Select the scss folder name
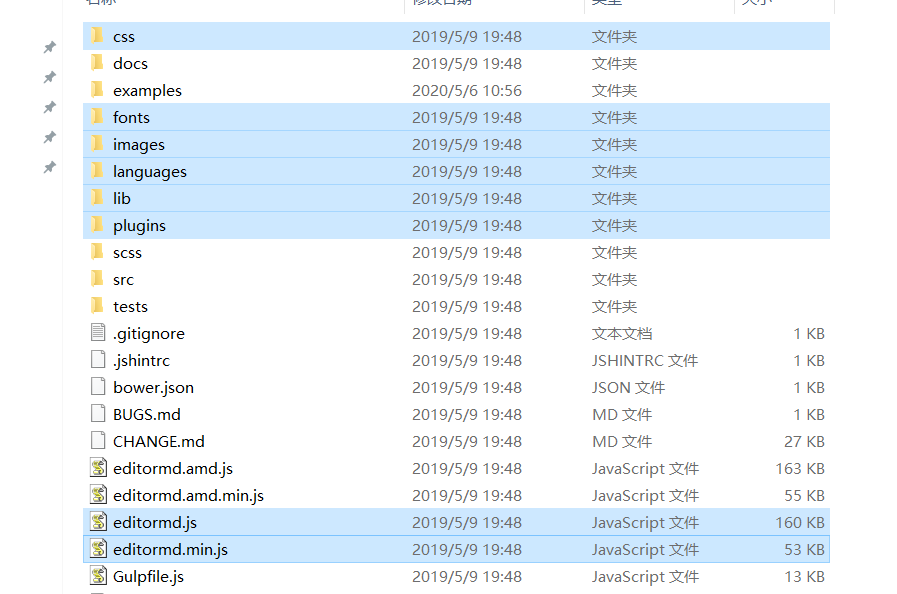This screenshot has width=897, height=594. click(128, 252)
